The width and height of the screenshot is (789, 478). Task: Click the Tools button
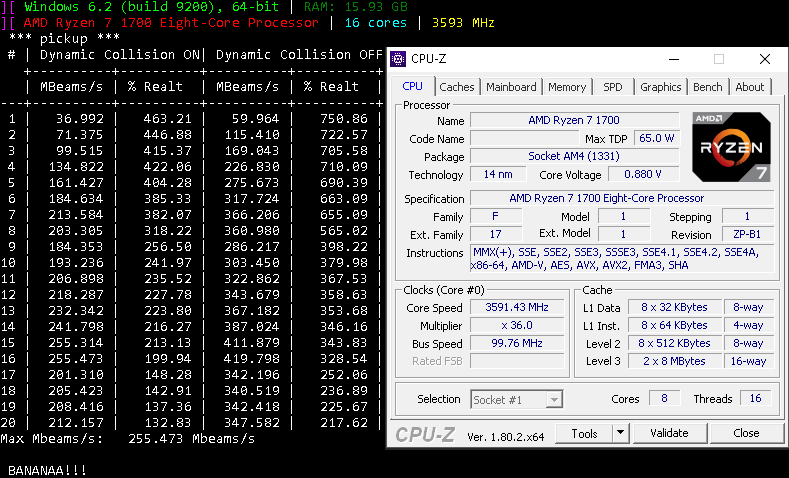[584, 433]
